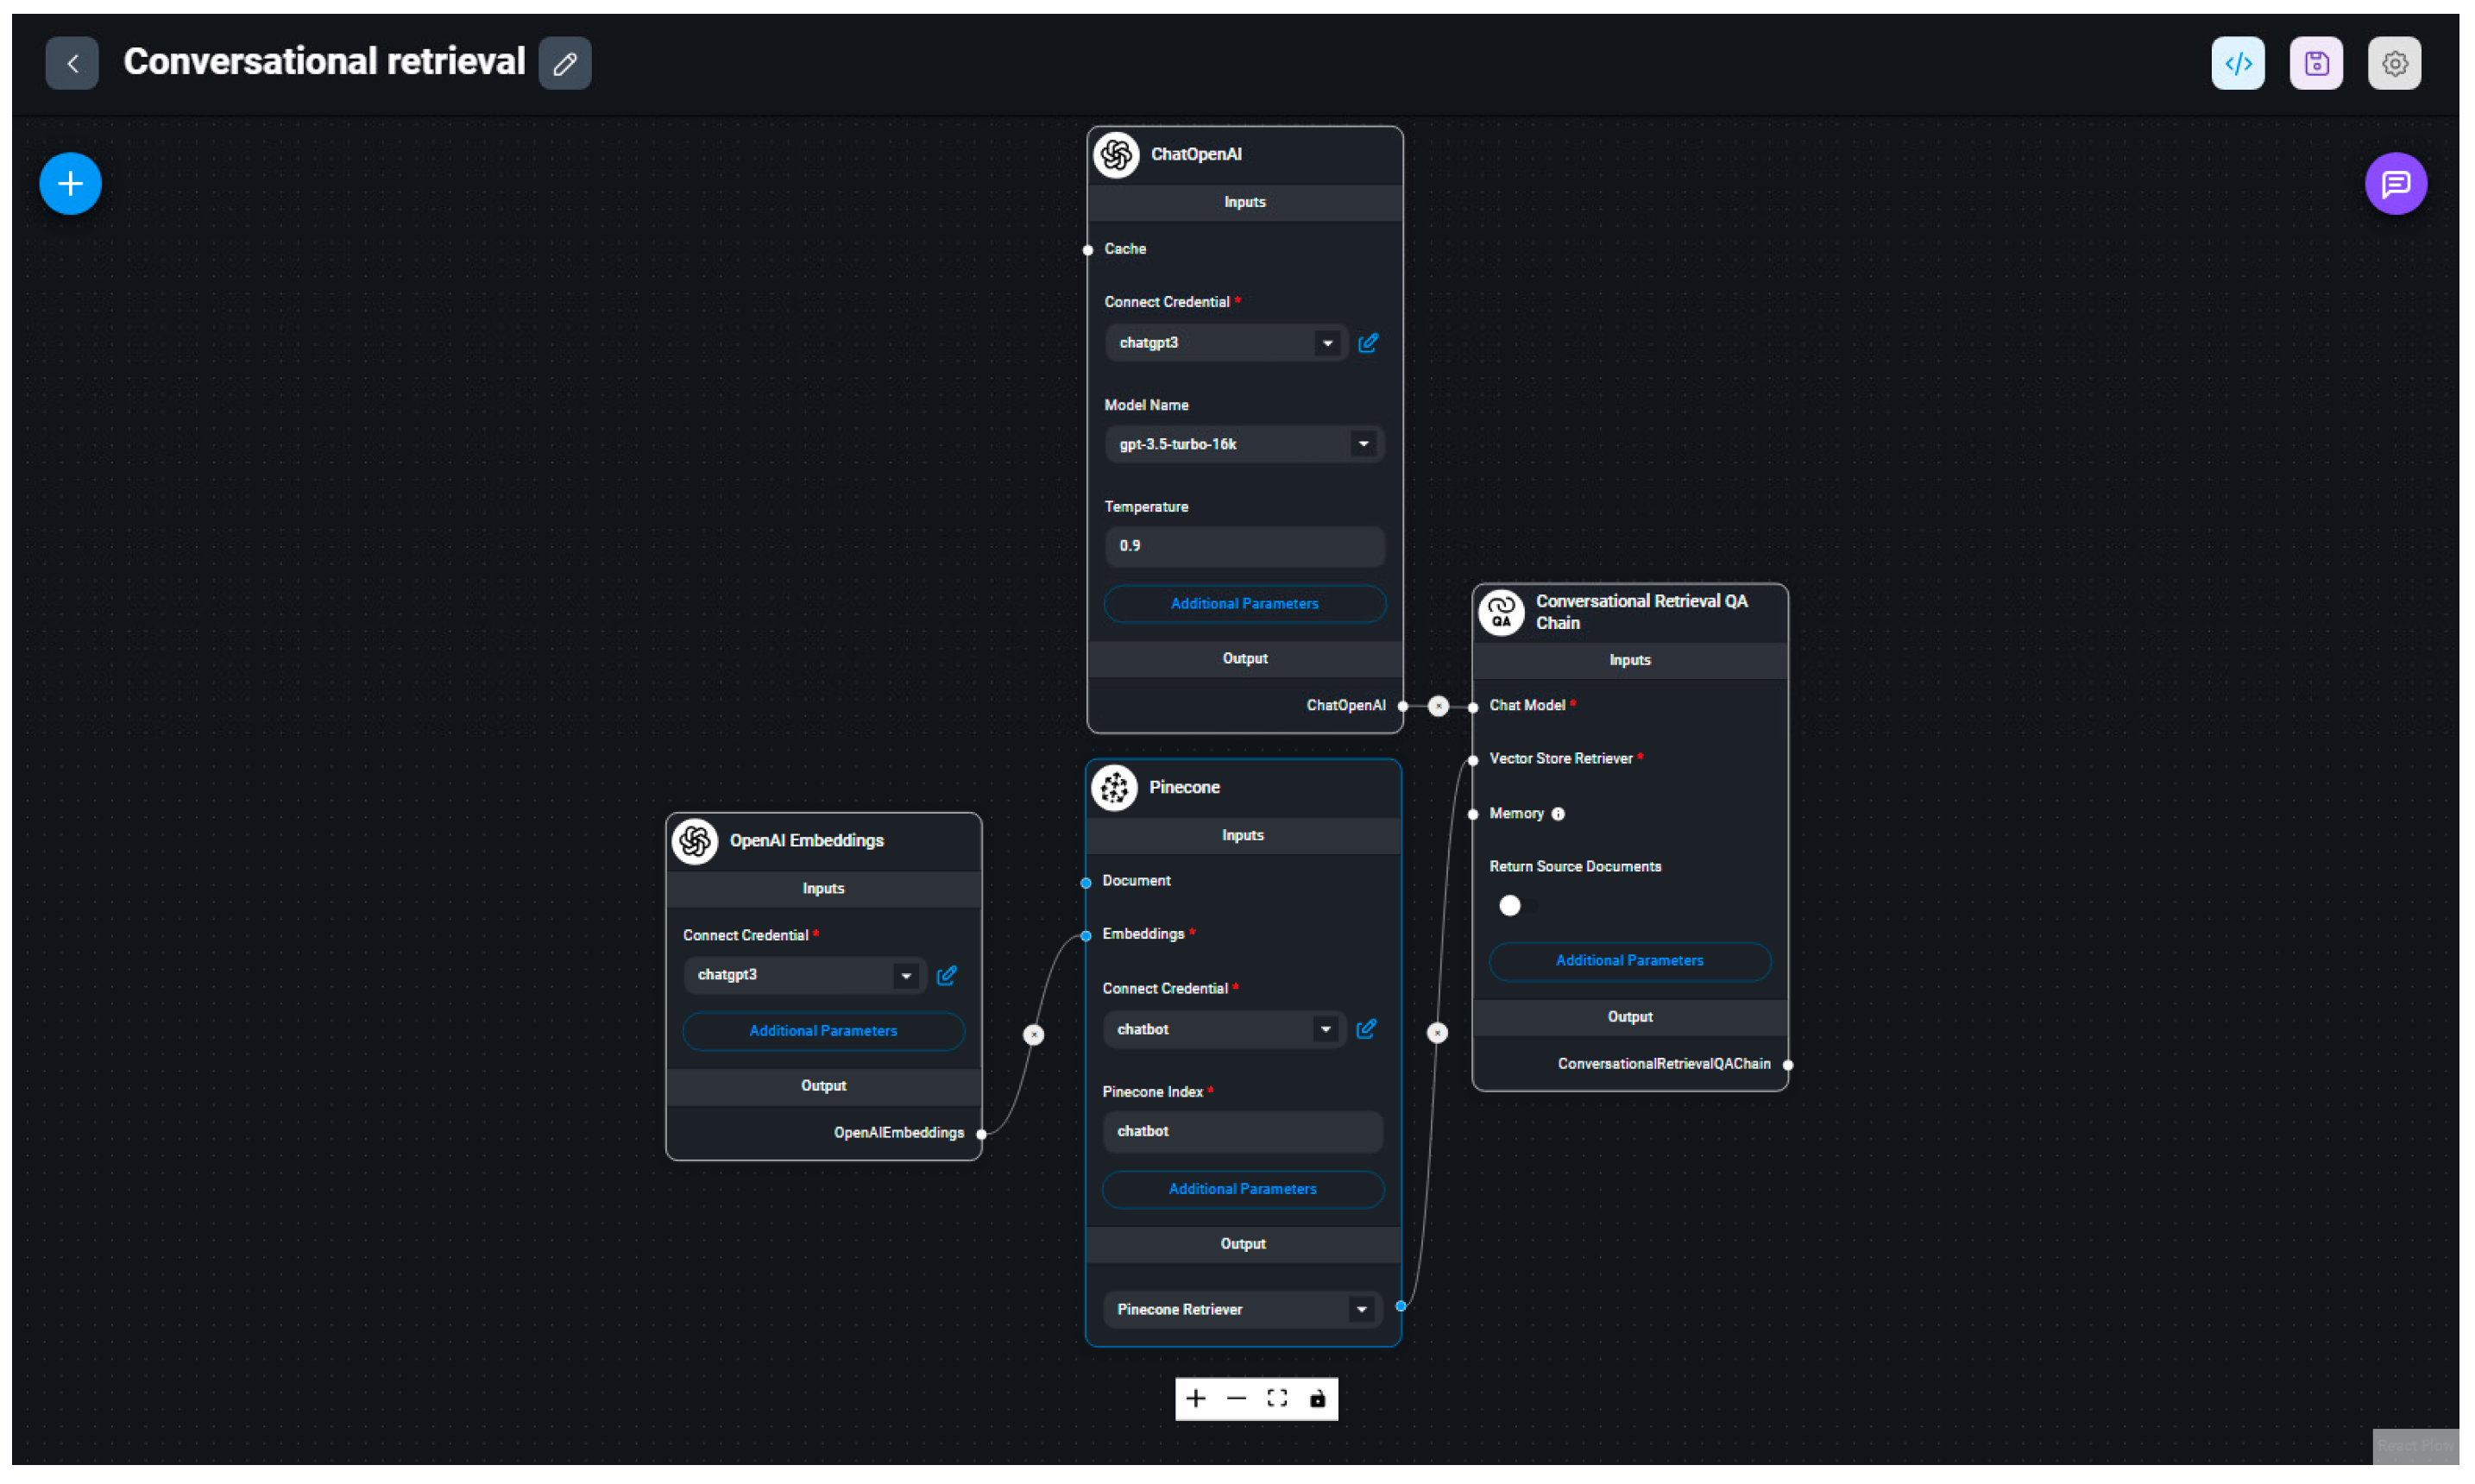Click the blue plus add-nodes button
This screenshot has width=2475, height=1484.
[x=70, y=184]
